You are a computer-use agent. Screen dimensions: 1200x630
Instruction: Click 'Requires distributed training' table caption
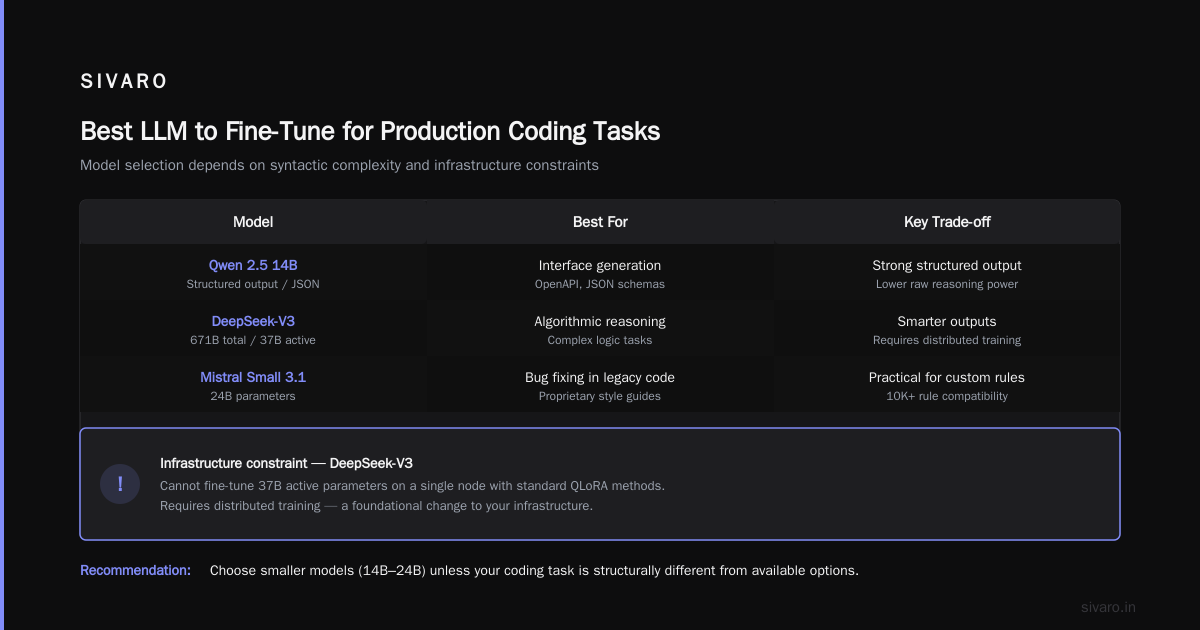(x=947, y=340)
